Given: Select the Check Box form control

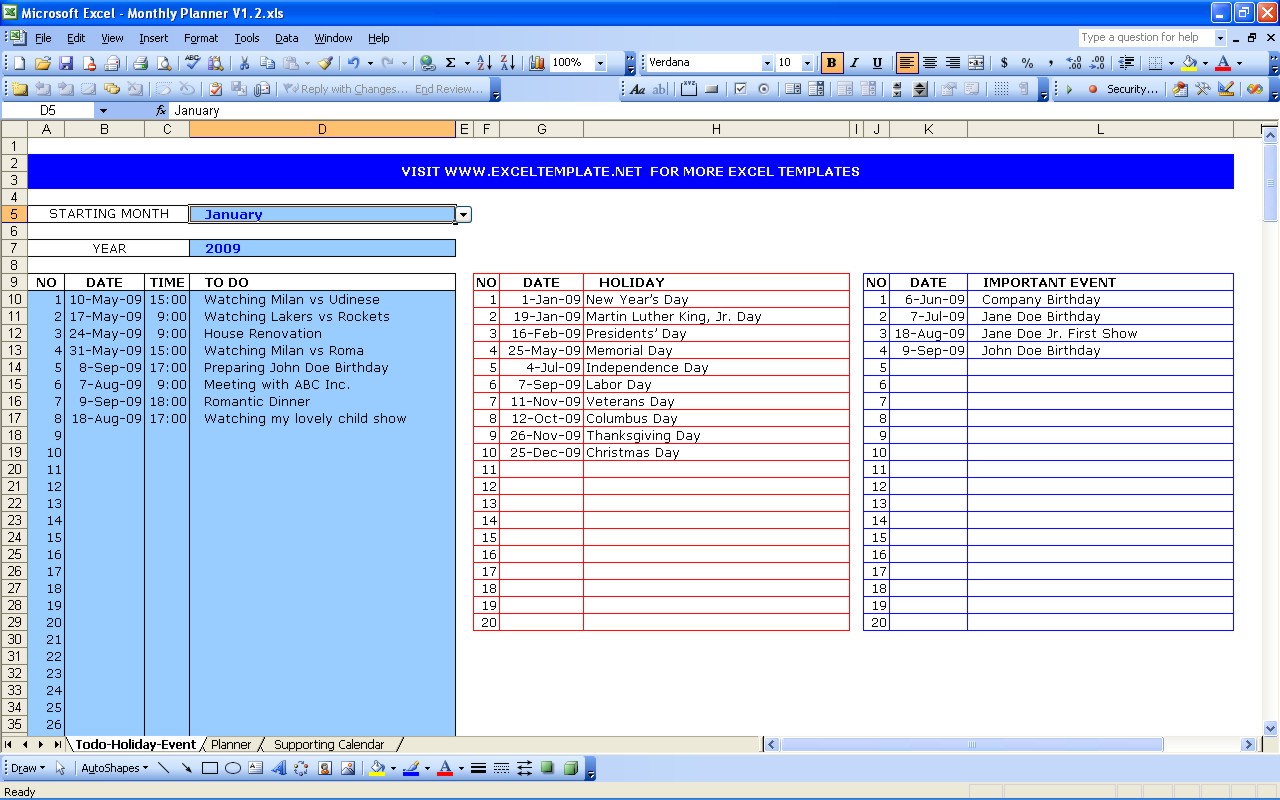Looking at the screenshot, I should pos(741,89).
